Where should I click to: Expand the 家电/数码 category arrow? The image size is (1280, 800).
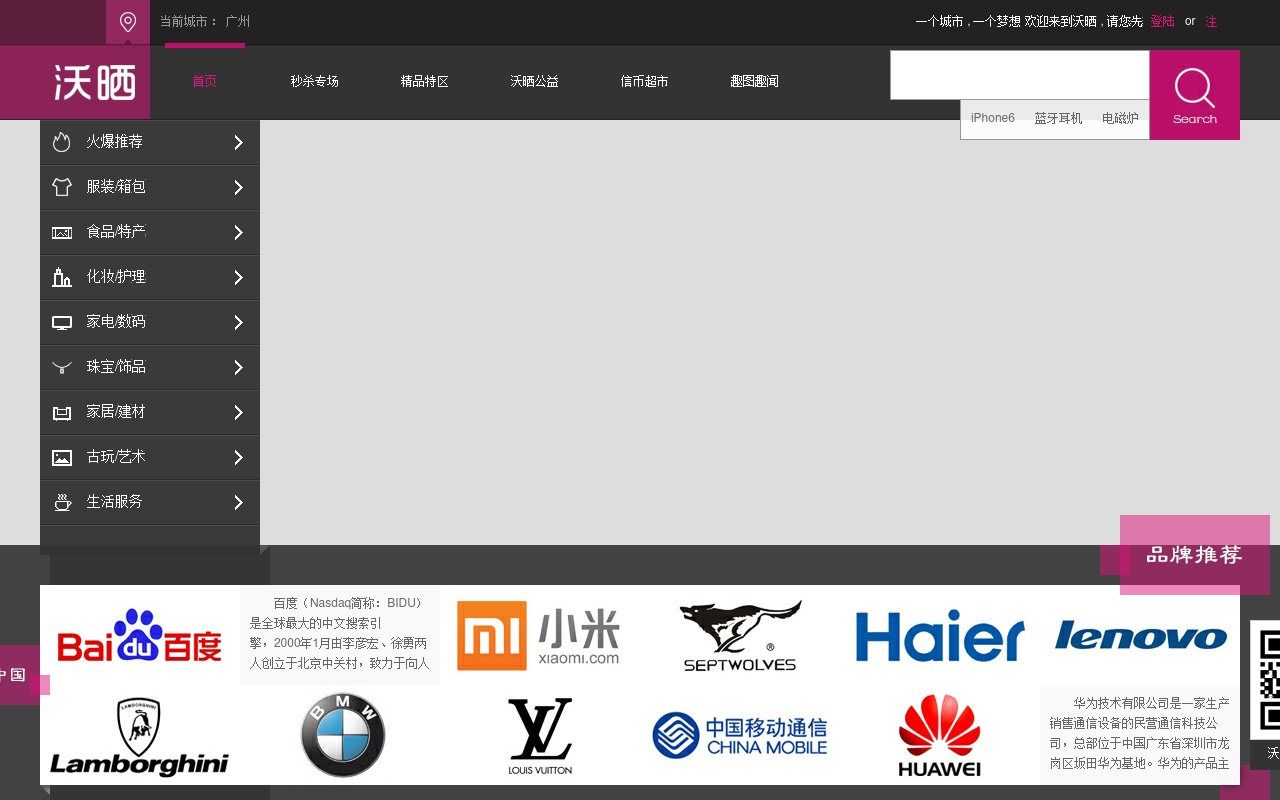point(238,322)
